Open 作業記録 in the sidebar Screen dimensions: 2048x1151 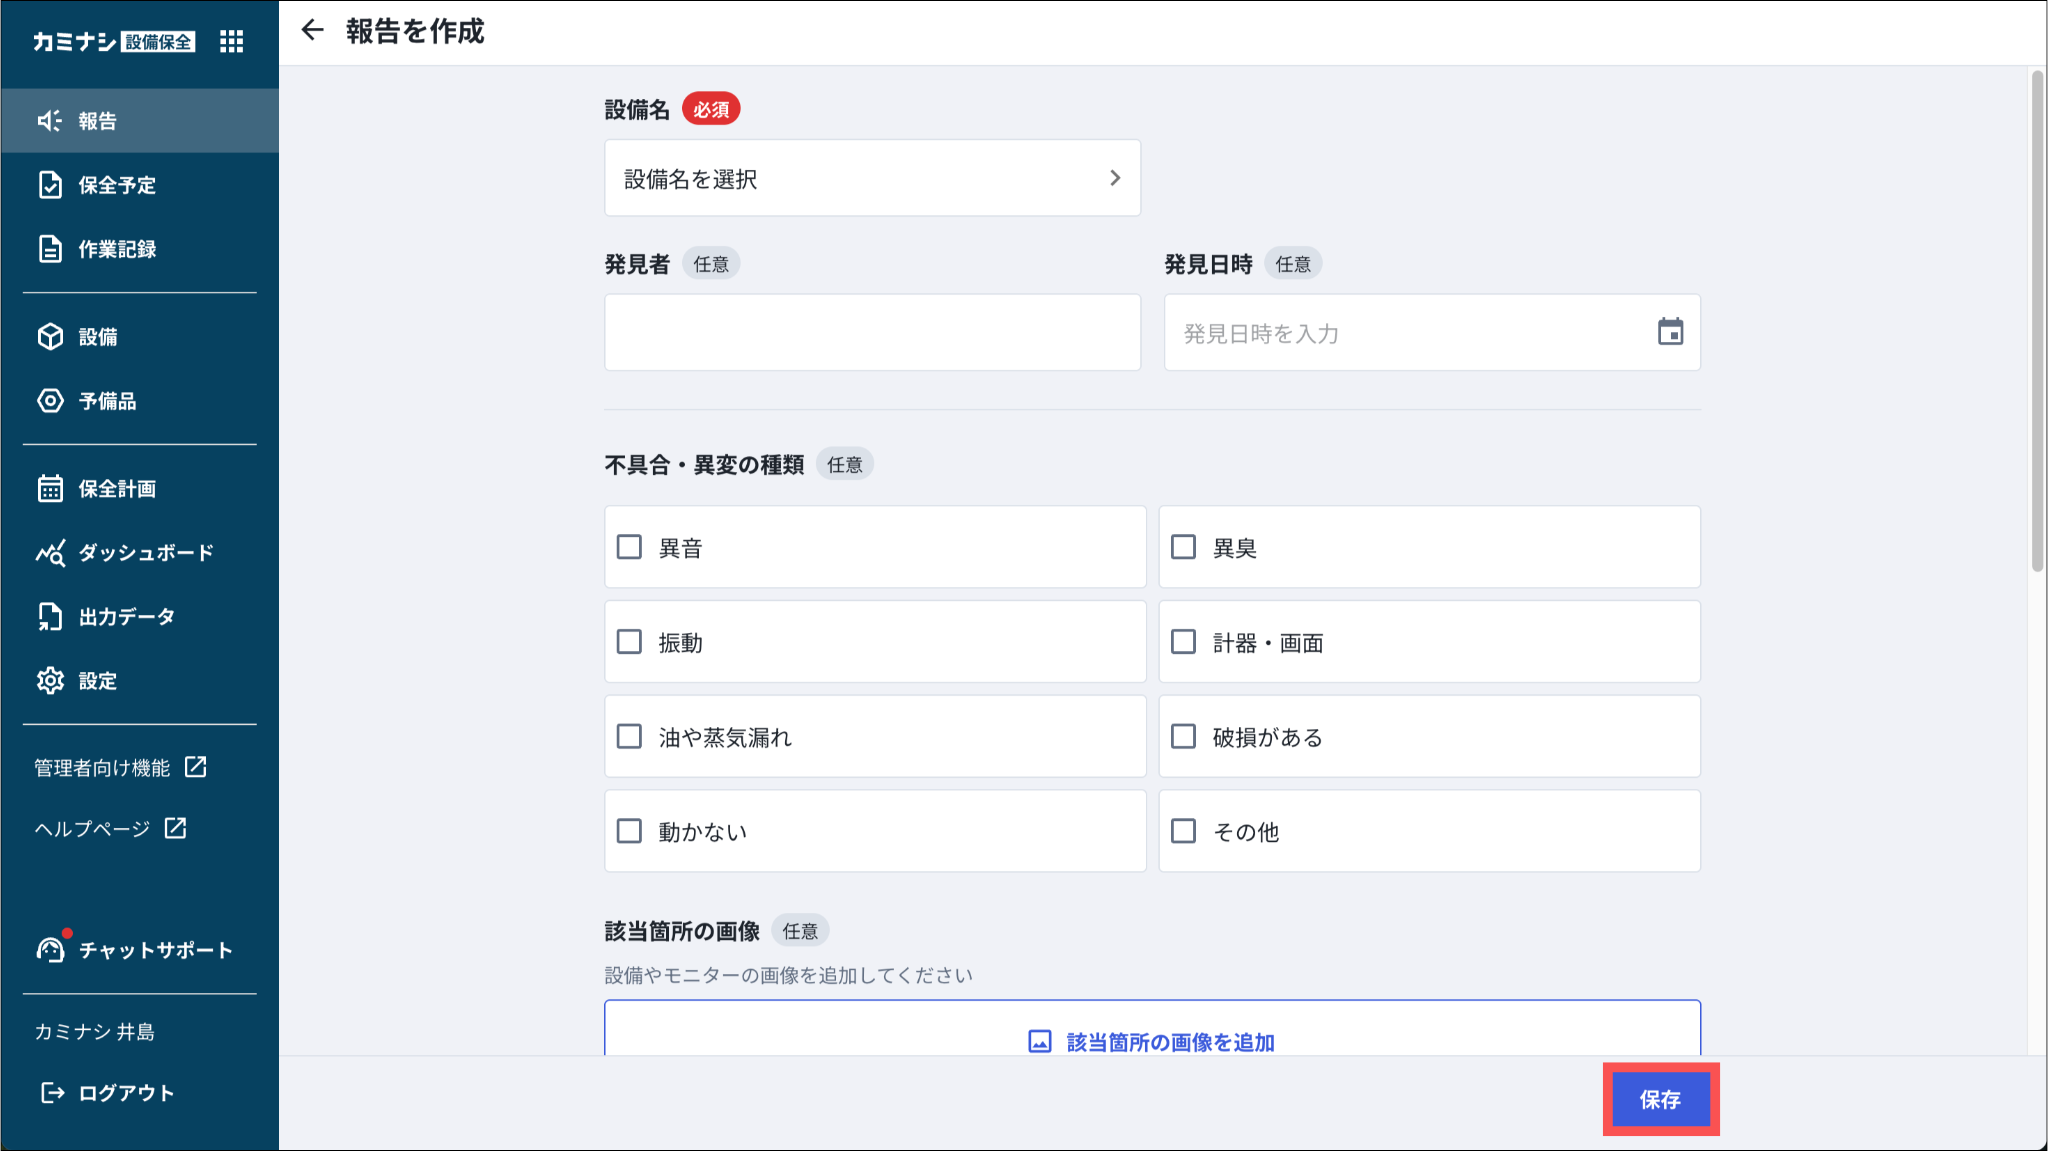pyautogui.click(x=117, y=249)
